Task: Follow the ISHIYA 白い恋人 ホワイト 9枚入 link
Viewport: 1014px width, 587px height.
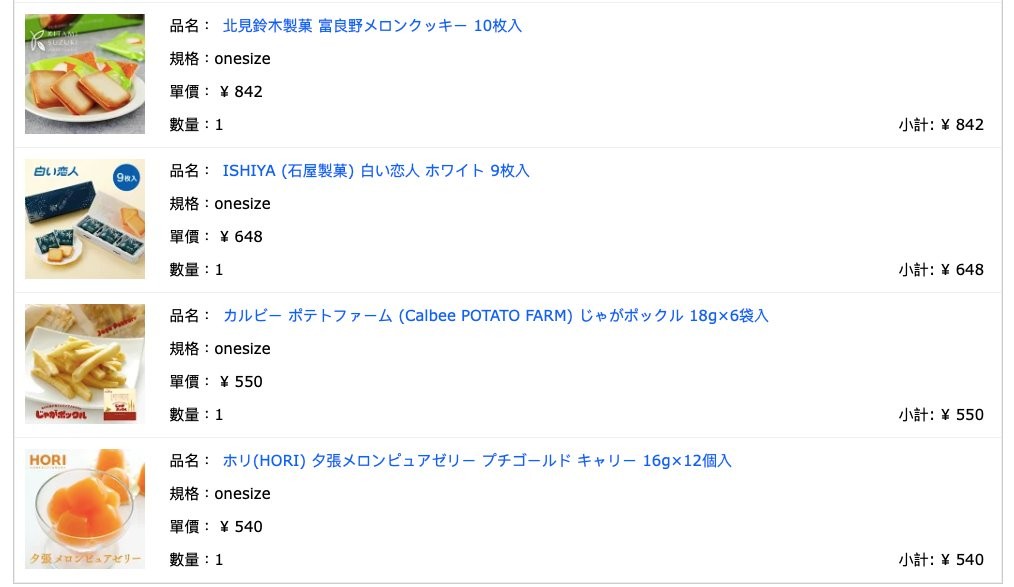Action: coord(376,171)
